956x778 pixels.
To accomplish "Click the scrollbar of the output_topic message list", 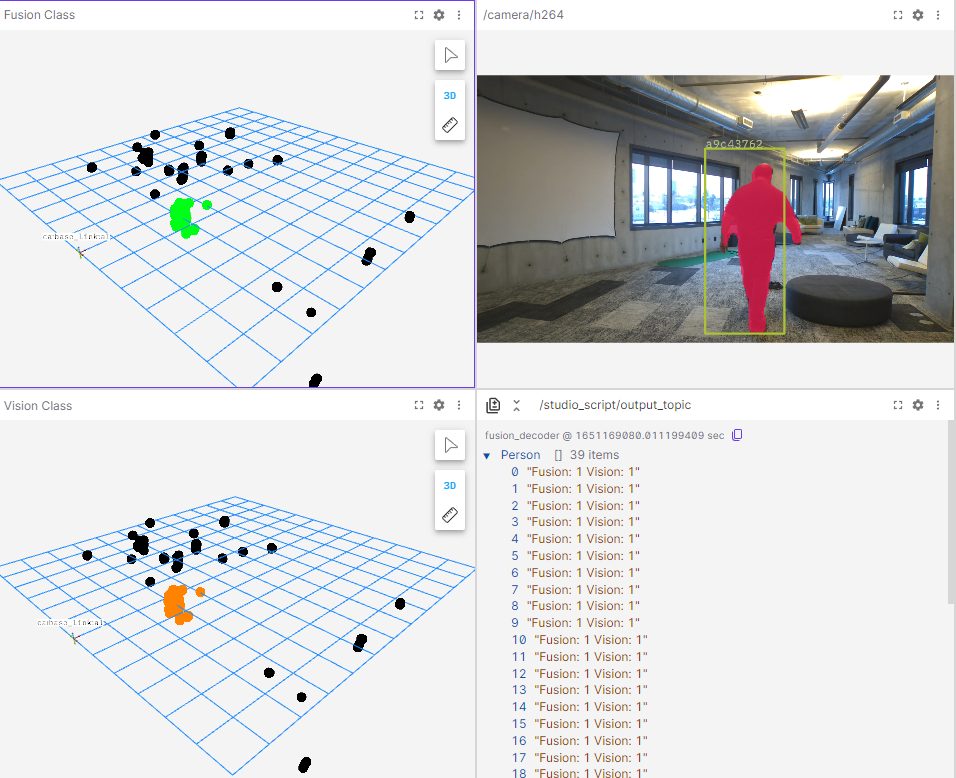I will tap(951, 512).
